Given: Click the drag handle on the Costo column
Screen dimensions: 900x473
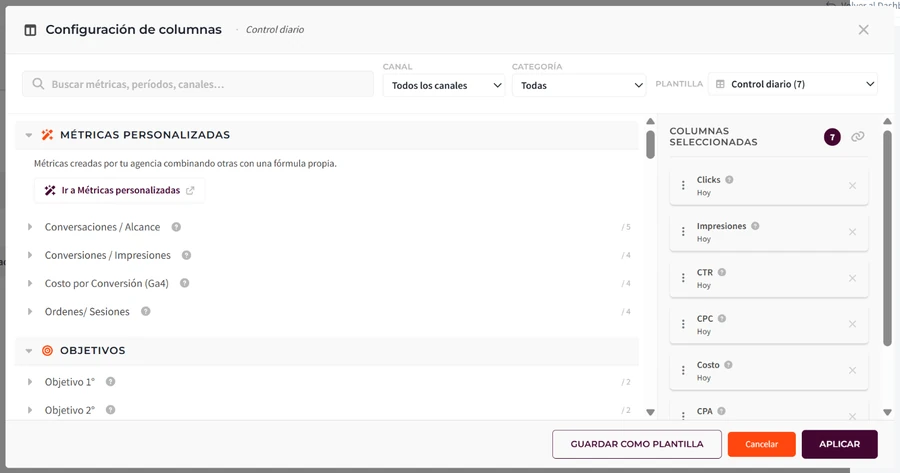Looking at the screenshot, I should 683,370.
